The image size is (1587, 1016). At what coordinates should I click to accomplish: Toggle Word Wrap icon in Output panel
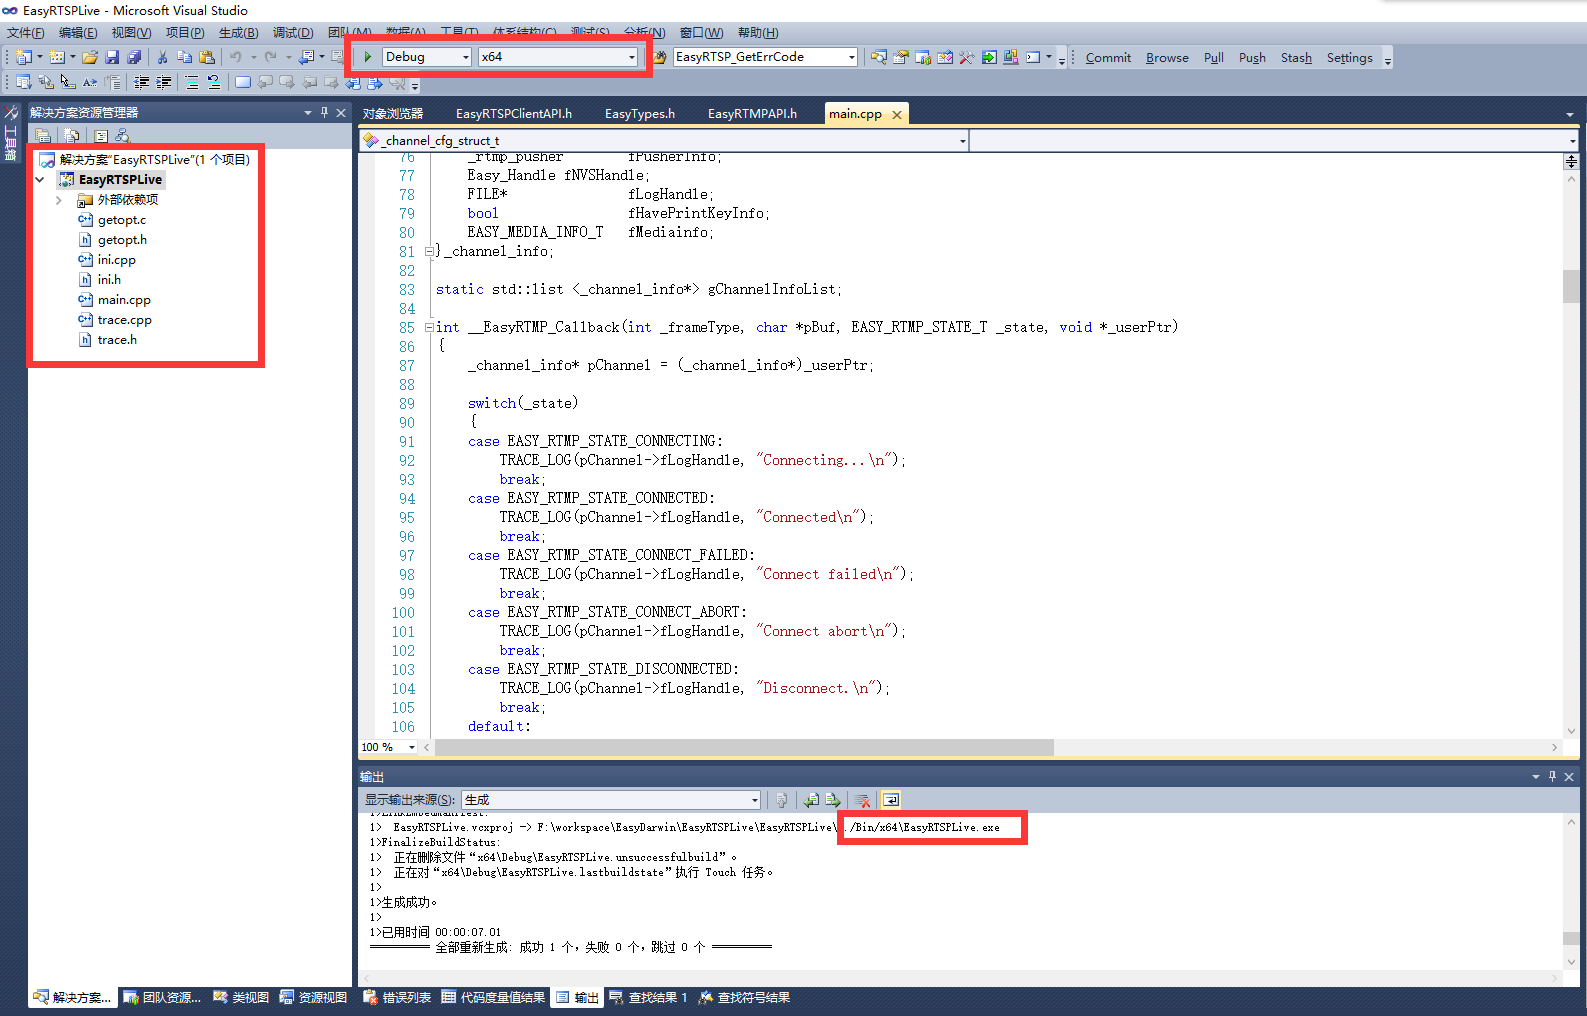[890, 800]
